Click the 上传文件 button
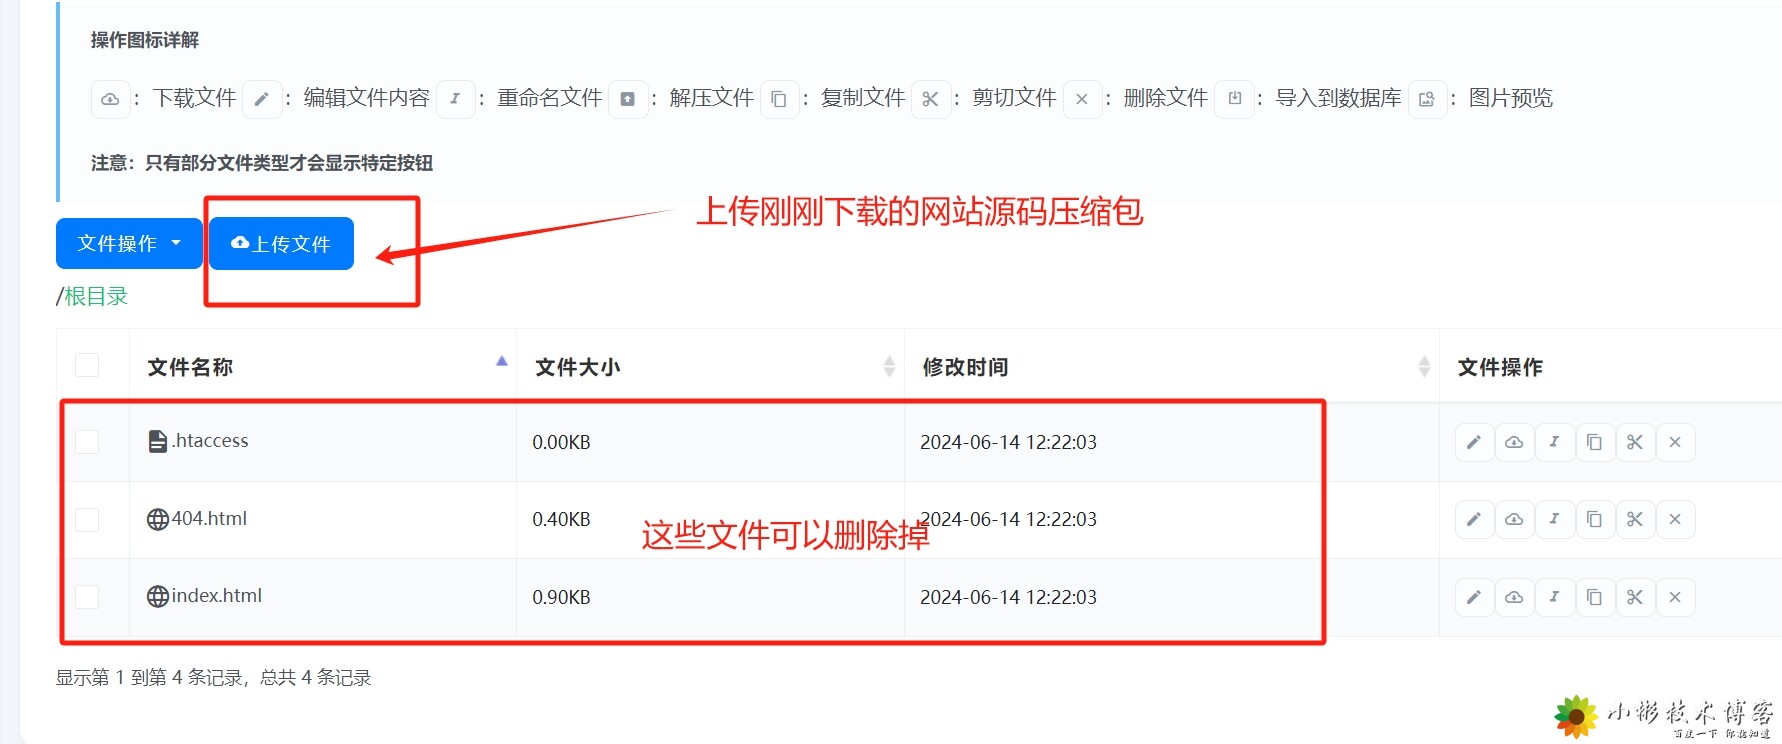 pos(281,243)
